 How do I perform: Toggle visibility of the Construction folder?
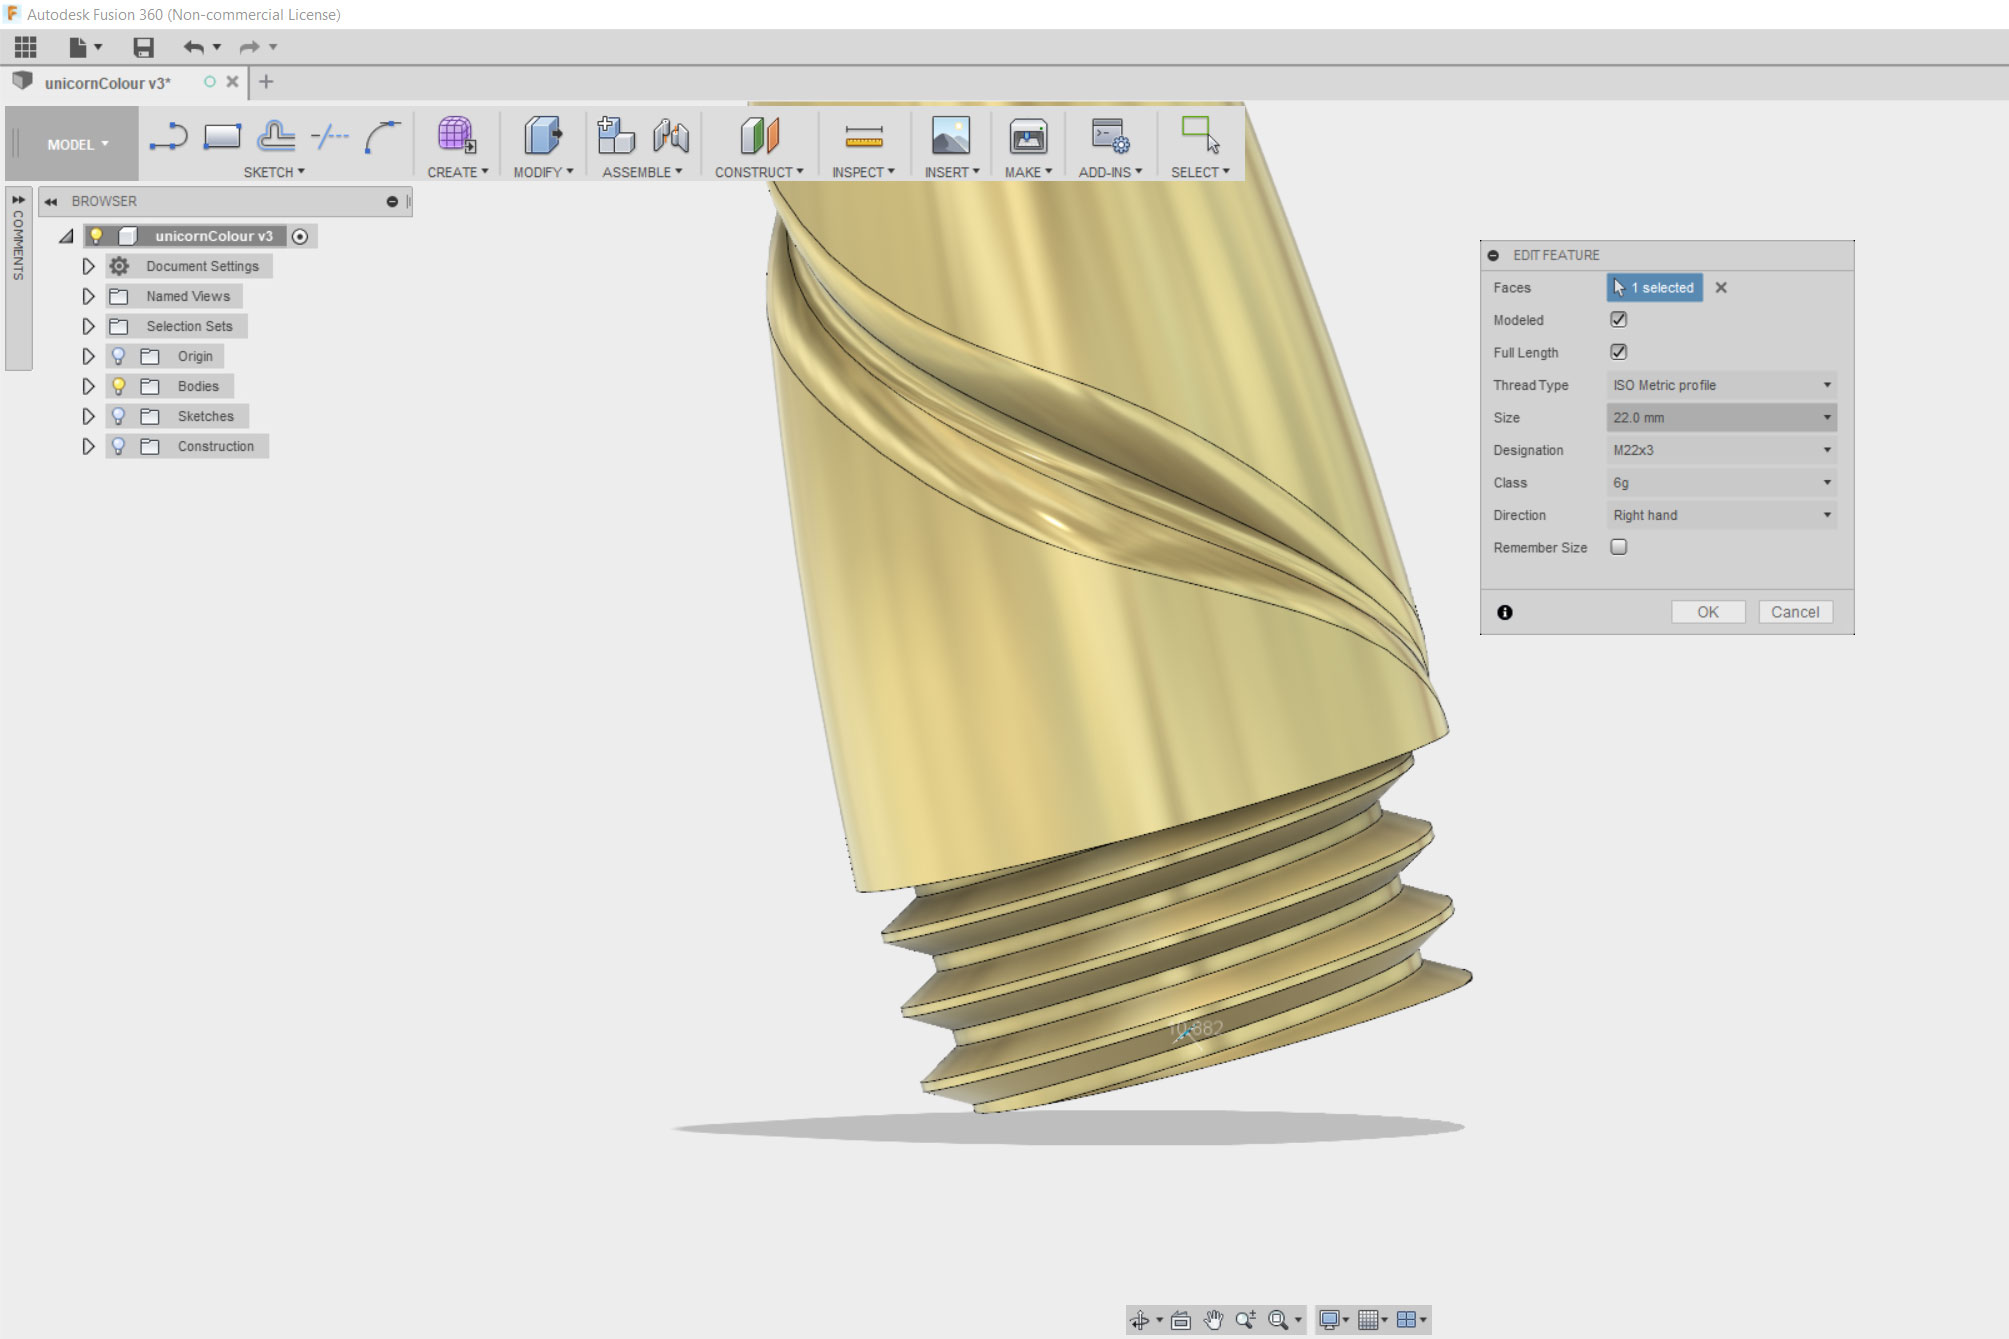[x=118, y=446]
